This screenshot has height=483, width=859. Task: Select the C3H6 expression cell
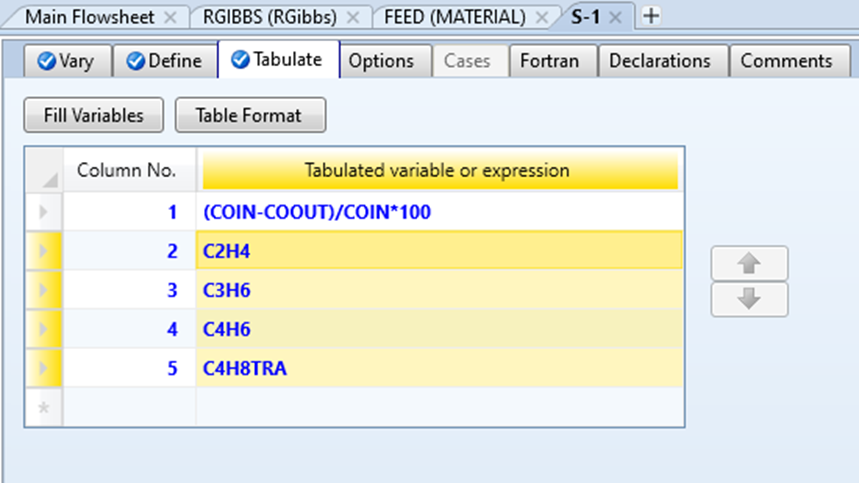click(440, 290)
